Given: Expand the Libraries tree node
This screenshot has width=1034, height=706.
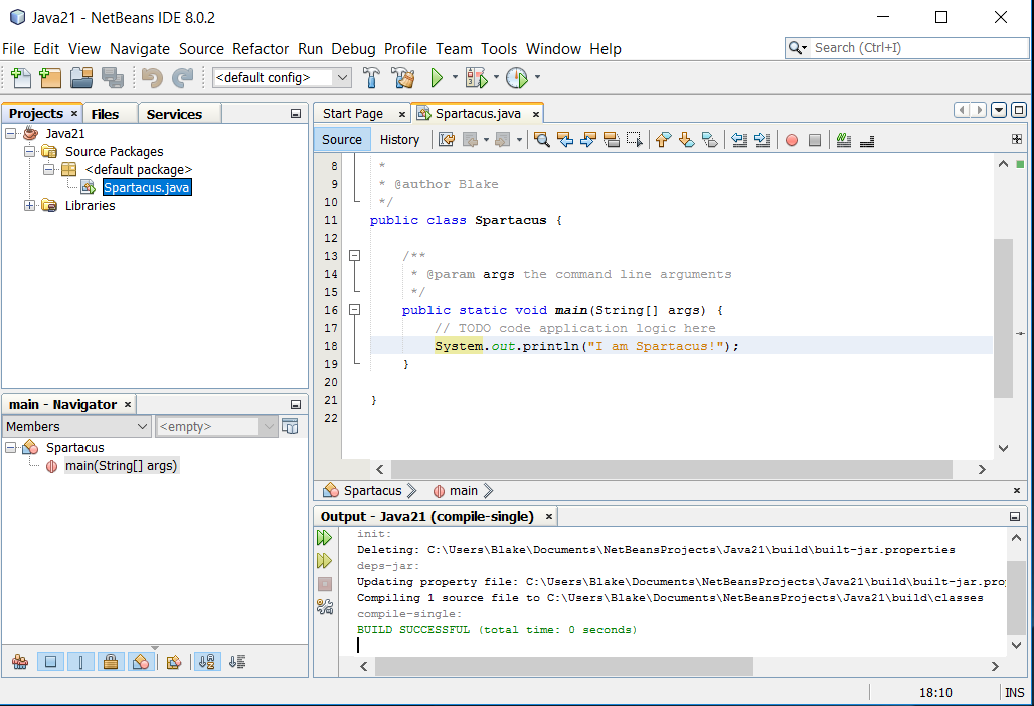Looking at the screenshot, I should (x=30, y=206).
